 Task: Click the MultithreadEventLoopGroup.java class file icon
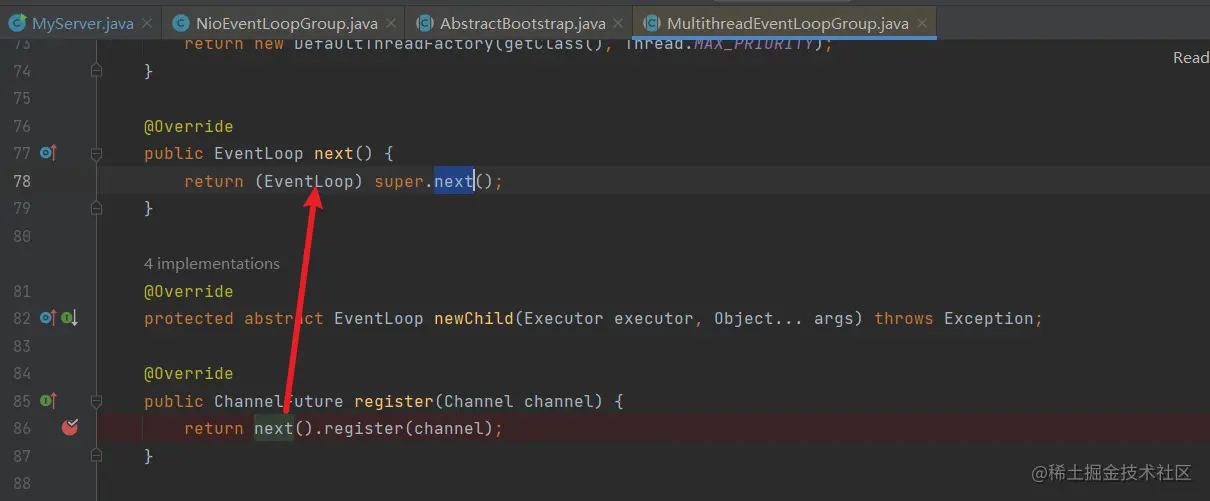point(652,23)
